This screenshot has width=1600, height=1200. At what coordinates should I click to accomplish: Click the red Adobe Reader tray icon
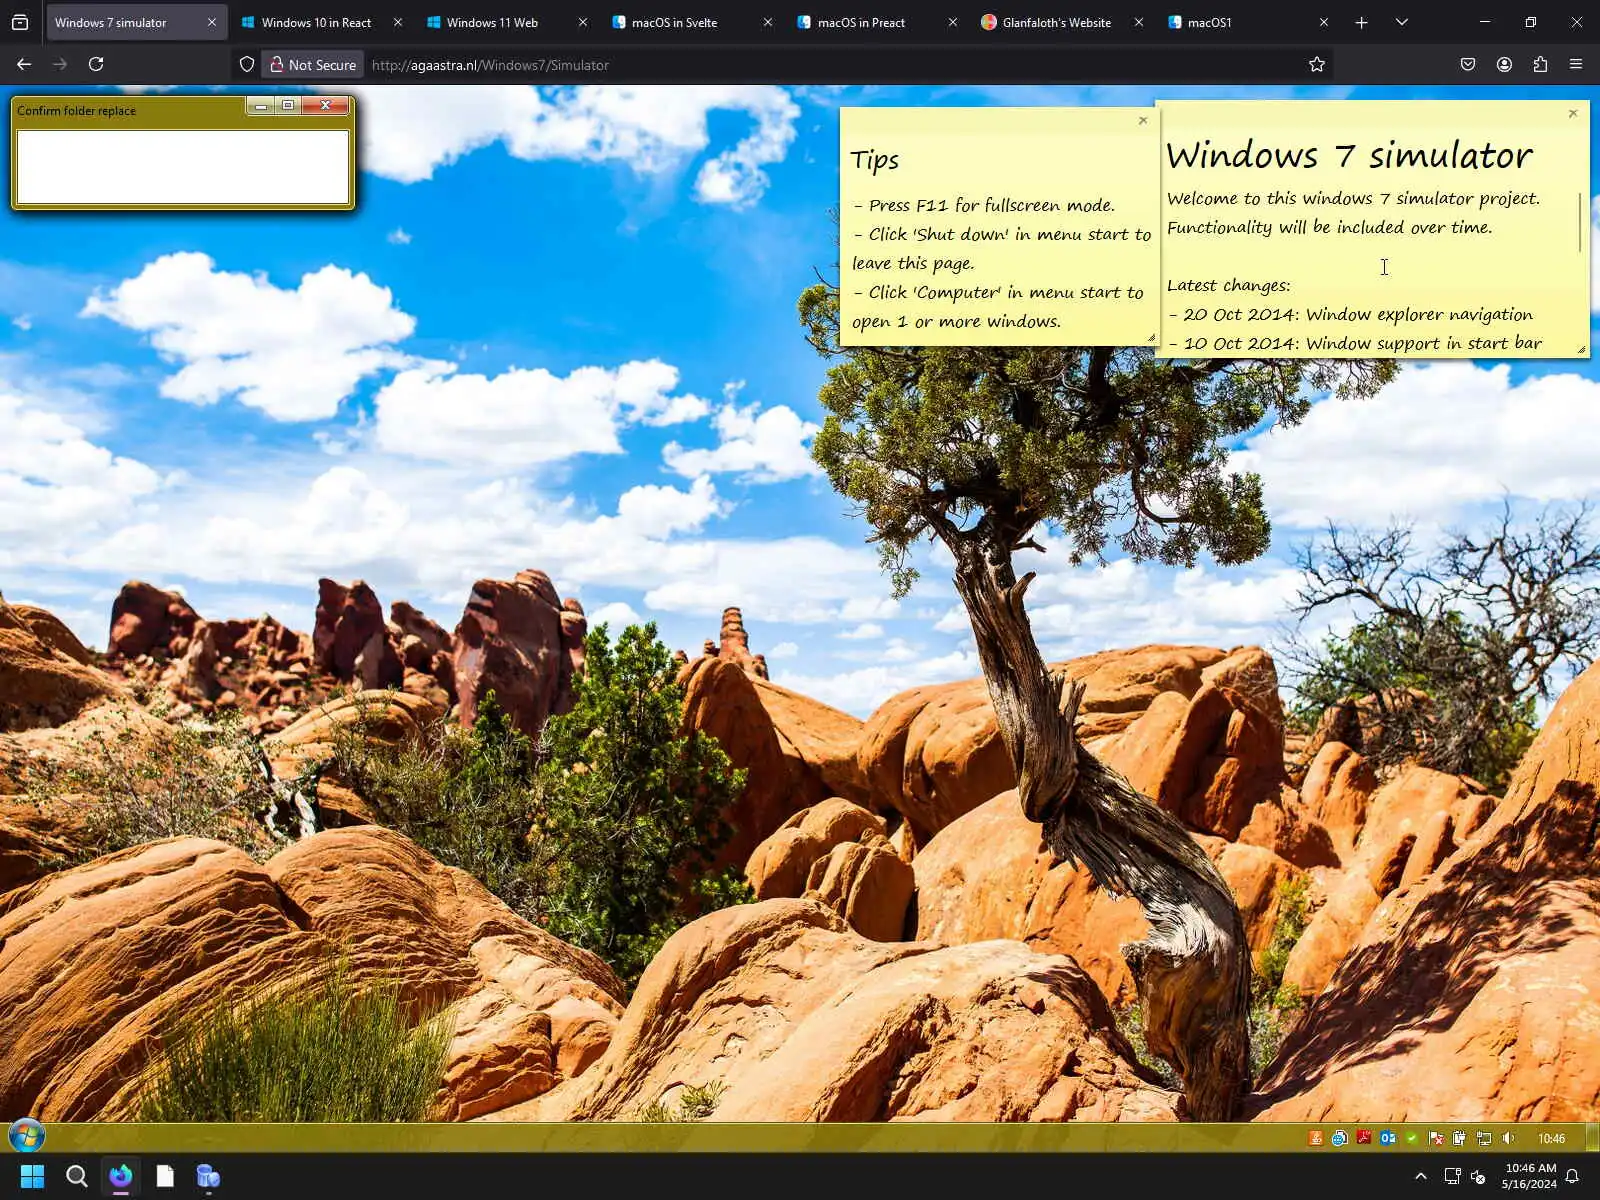pos(1363,1138)
